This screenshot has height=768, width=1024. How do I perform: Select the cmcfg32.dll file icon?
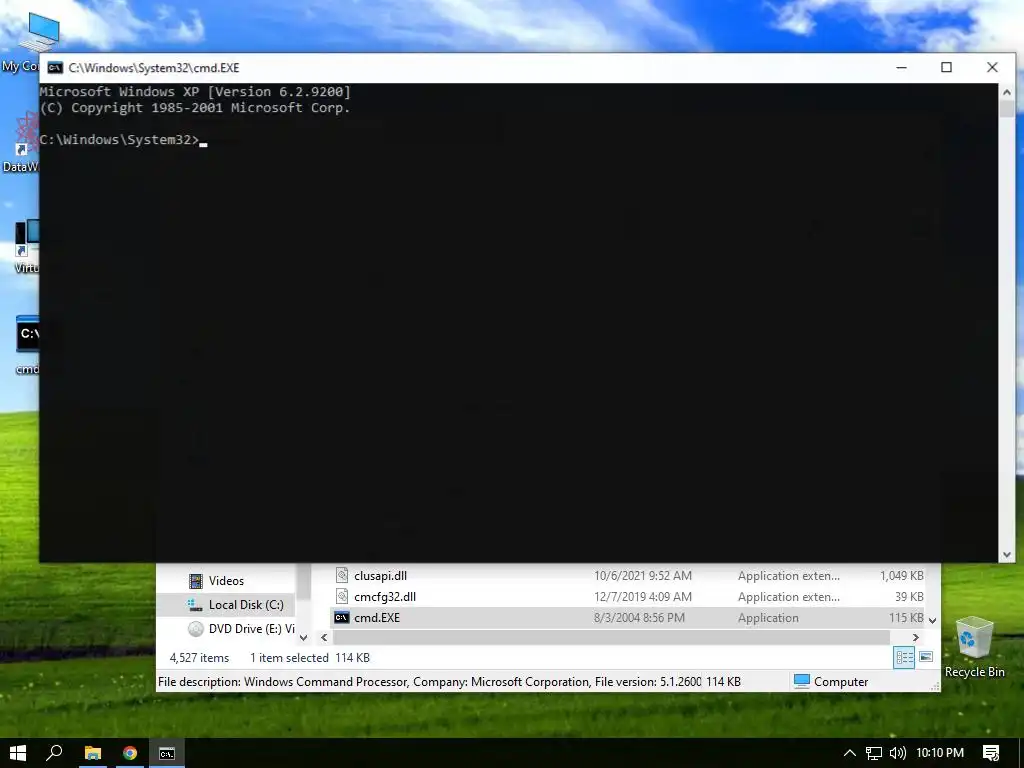[x=342, y=596]
